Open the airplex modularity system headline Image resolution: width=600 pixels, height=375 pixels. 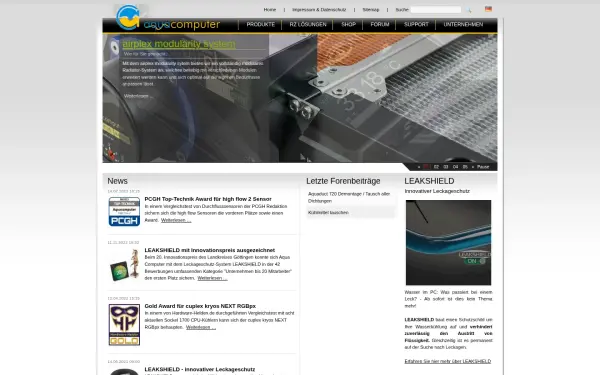point(179,44)
